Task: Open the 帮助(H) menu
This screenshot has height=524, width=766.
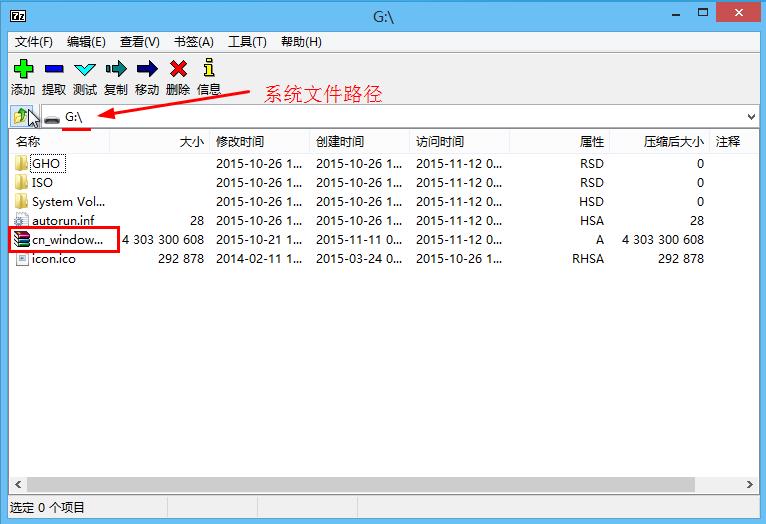Action: click(x=301, y=42)
